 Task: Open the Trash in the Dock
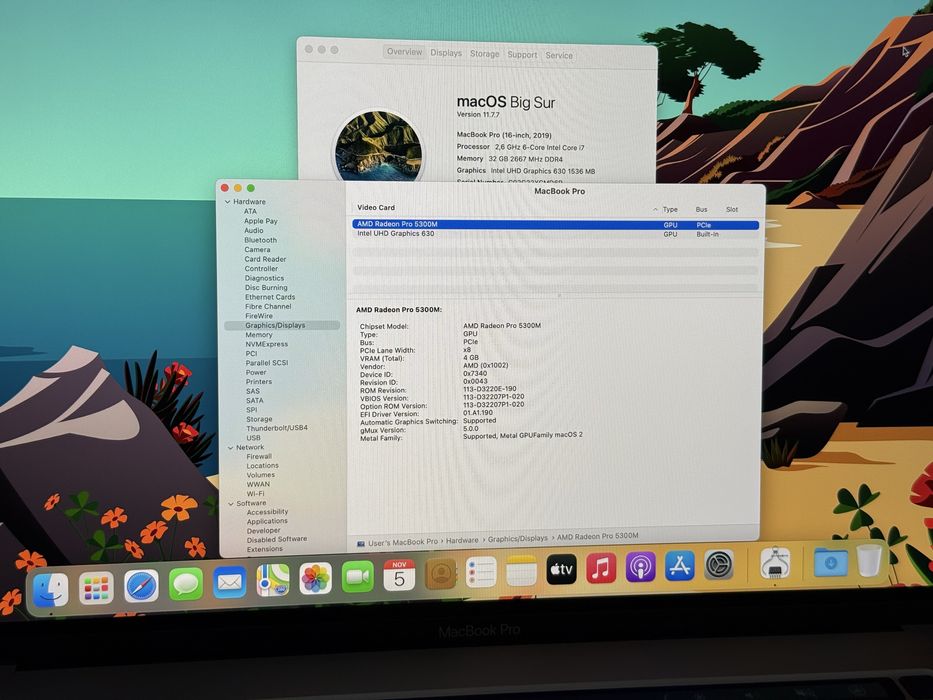pyautogui.click(x=869, y=560)
